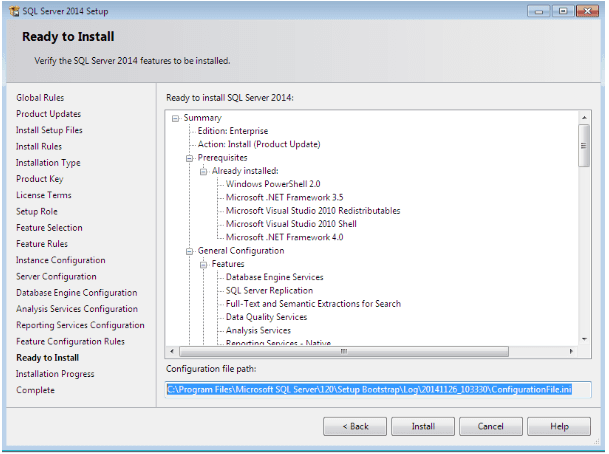Screen dimensions: 609x454
Task: Collapse the Summary tree node
Action: pos(176,118)
